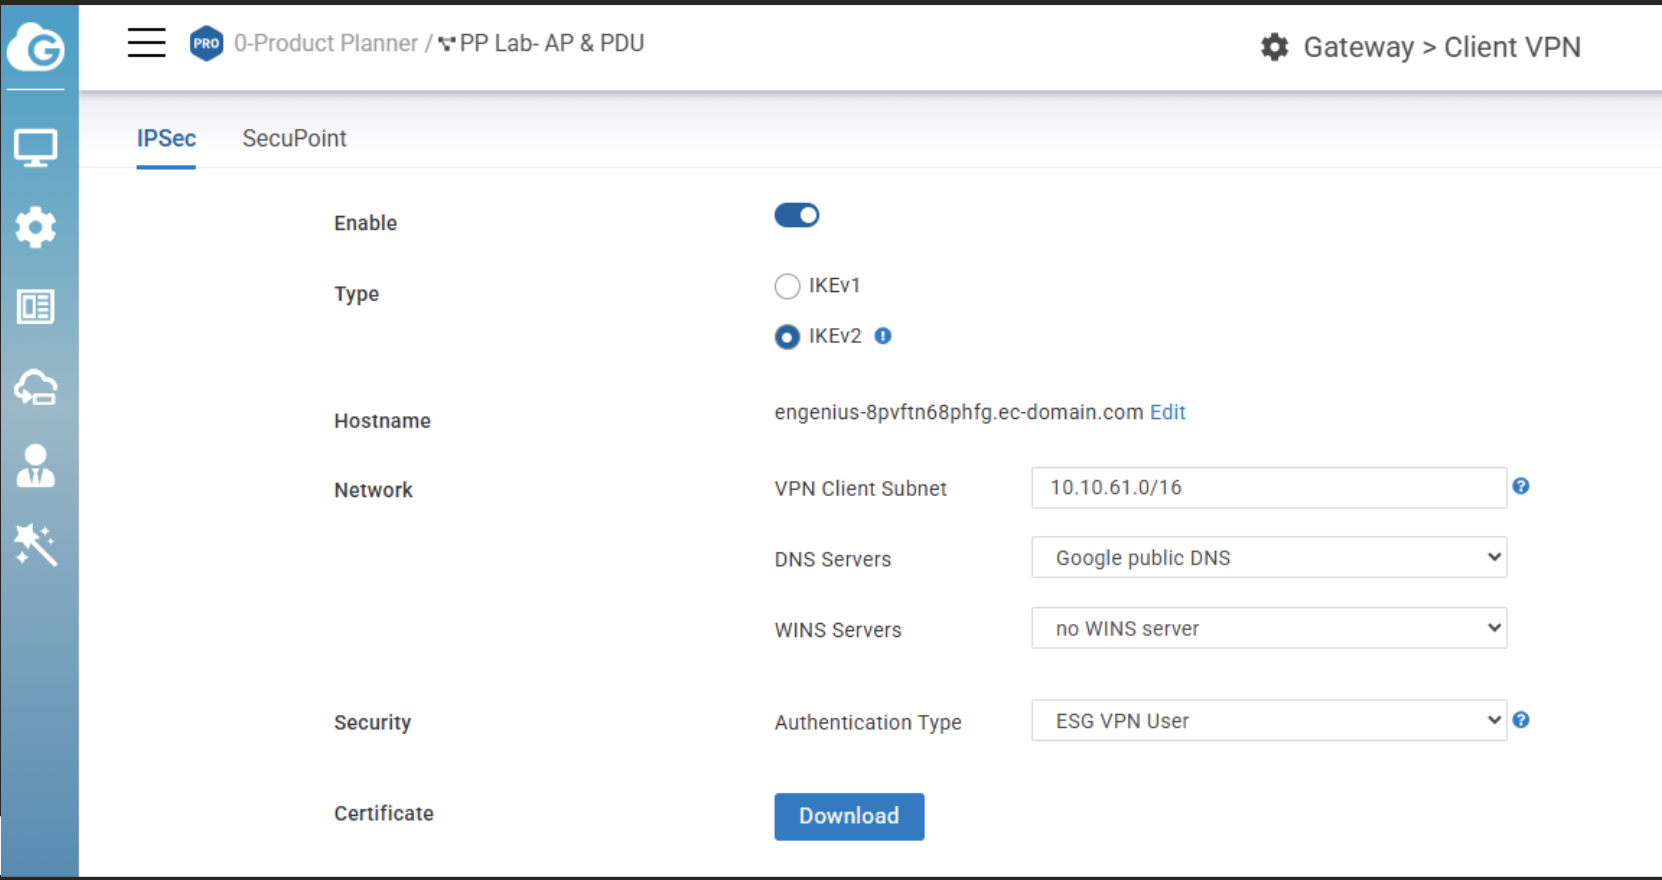Open the monitor dashboard sidebar icon
This screenshot has height=880, width=1662.
36,148
